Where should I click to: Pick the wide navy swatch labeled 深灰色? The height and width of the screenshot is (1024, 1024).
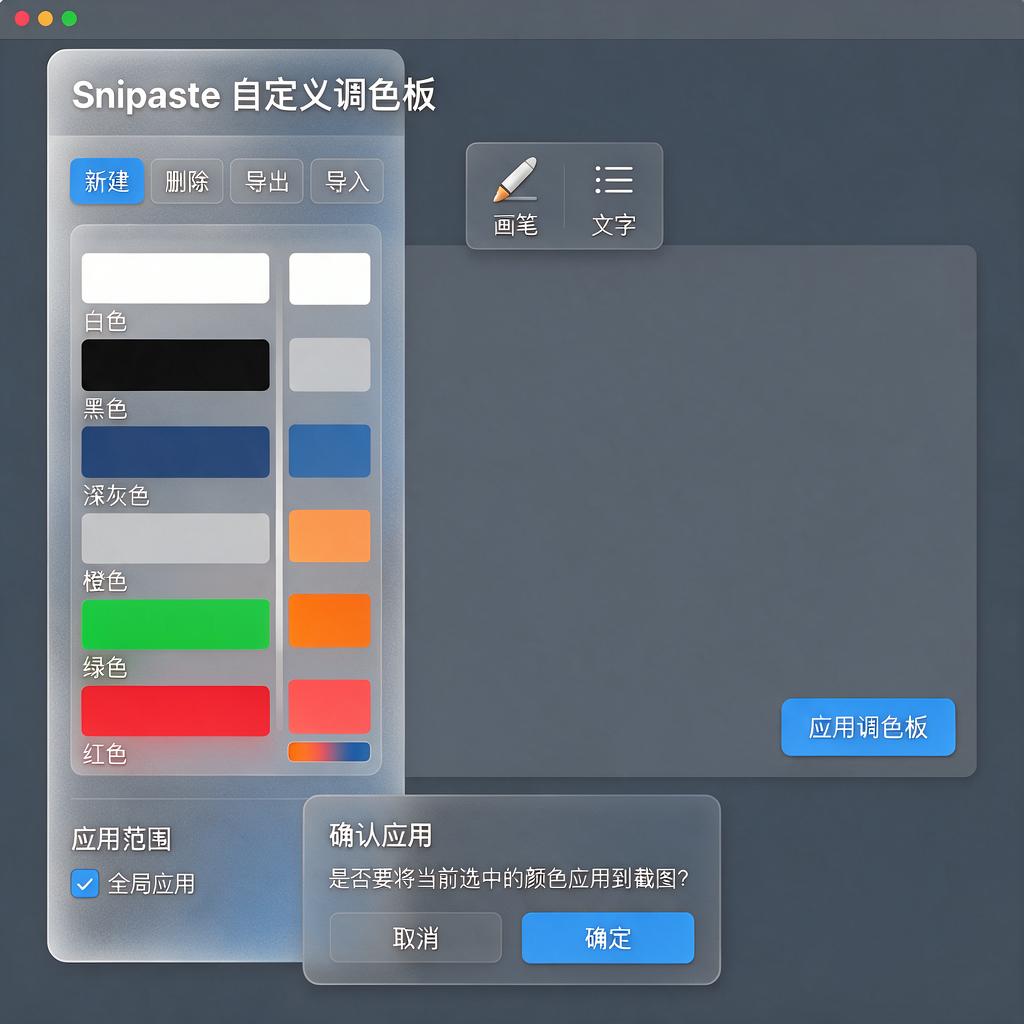(175, 452)
